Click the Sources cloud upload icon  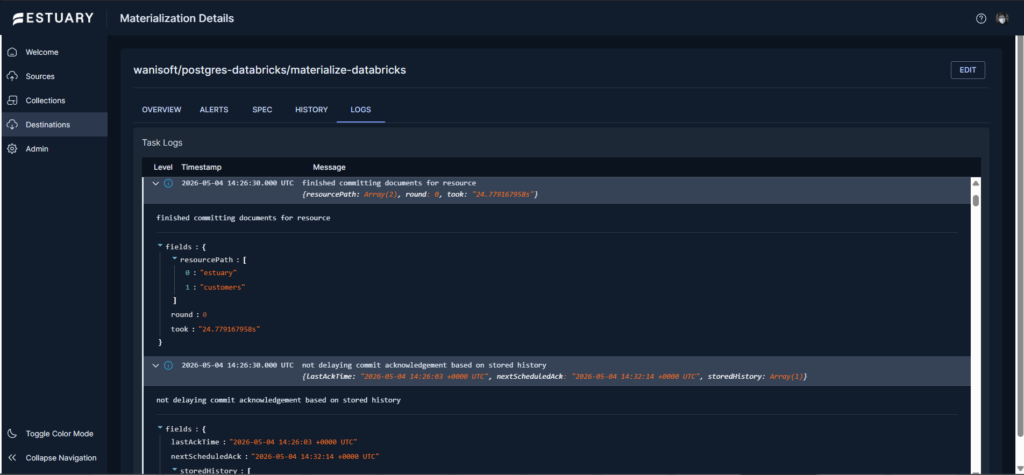pyautogui.click(x=12, y=76)
